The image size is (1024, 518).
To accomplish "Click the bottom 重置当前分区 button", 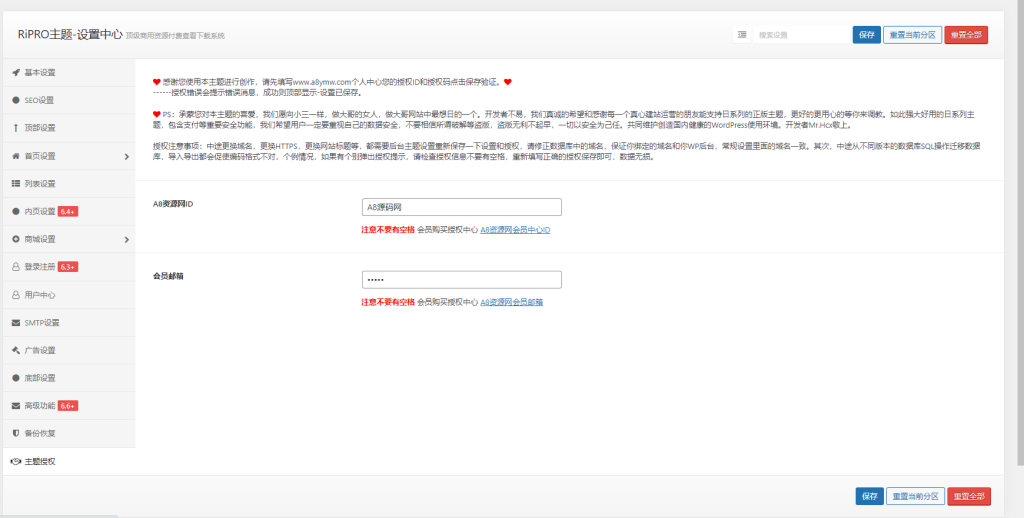I will click(915, 496).
